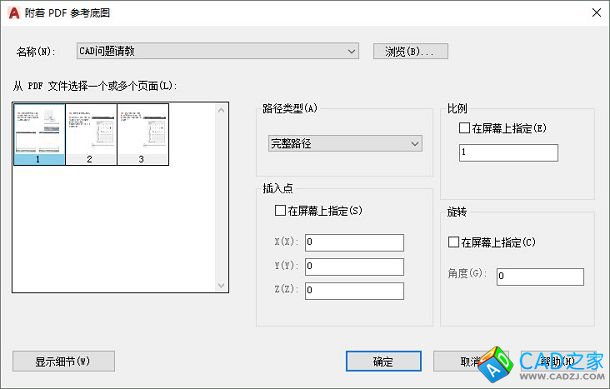The width and height of the screenshot is (610, 389).
Task: Click page list scroll down arrow
Action: (x=221, y=286)
